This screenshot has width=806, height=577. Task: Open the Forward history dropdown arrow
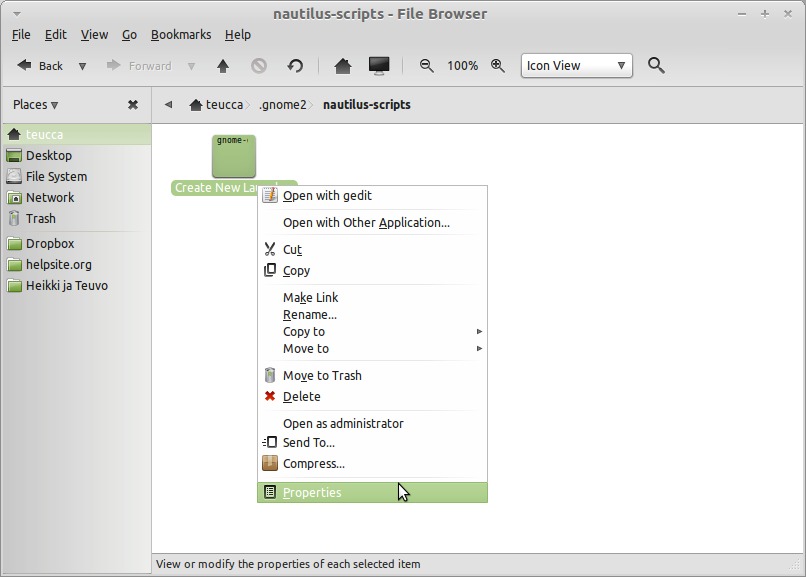(191, 66)
